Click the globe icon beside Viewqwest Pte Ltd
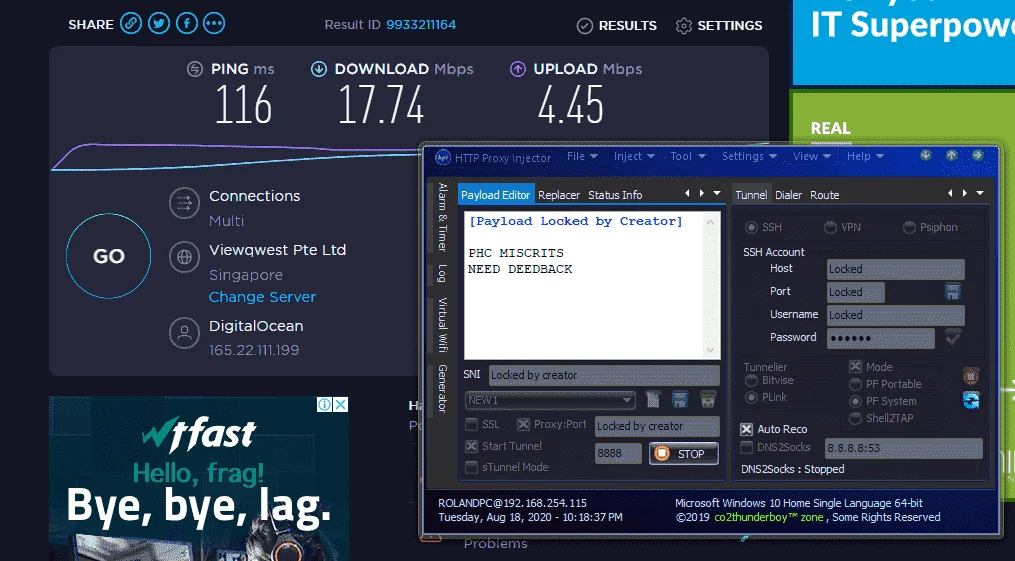Viewport: 1015px width, 561px height. coord(184,258)
